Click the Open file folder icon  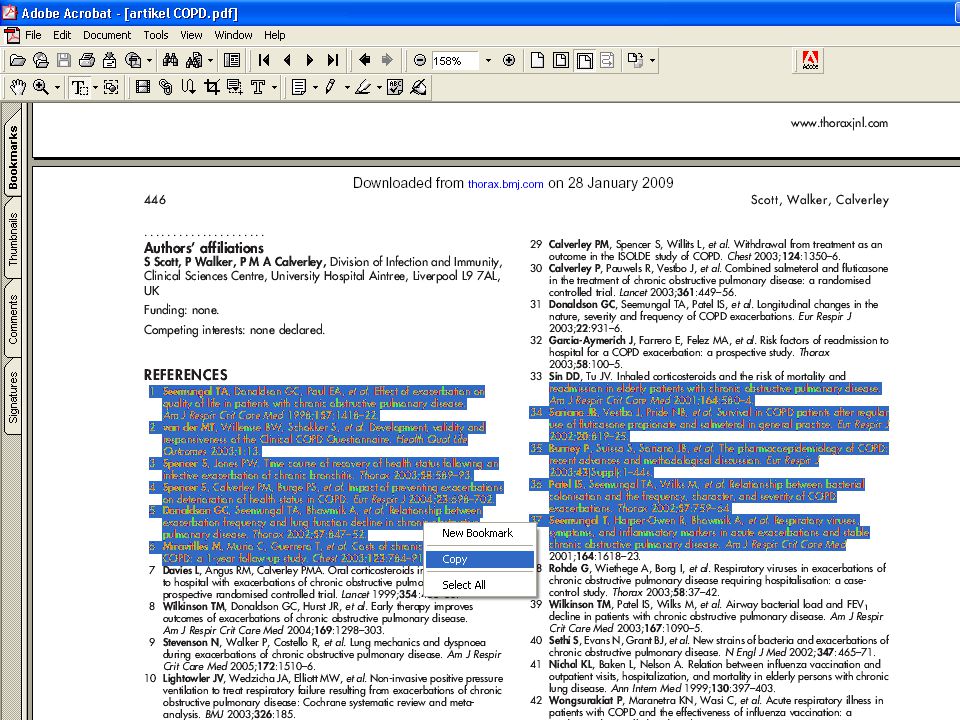point(17,60)
